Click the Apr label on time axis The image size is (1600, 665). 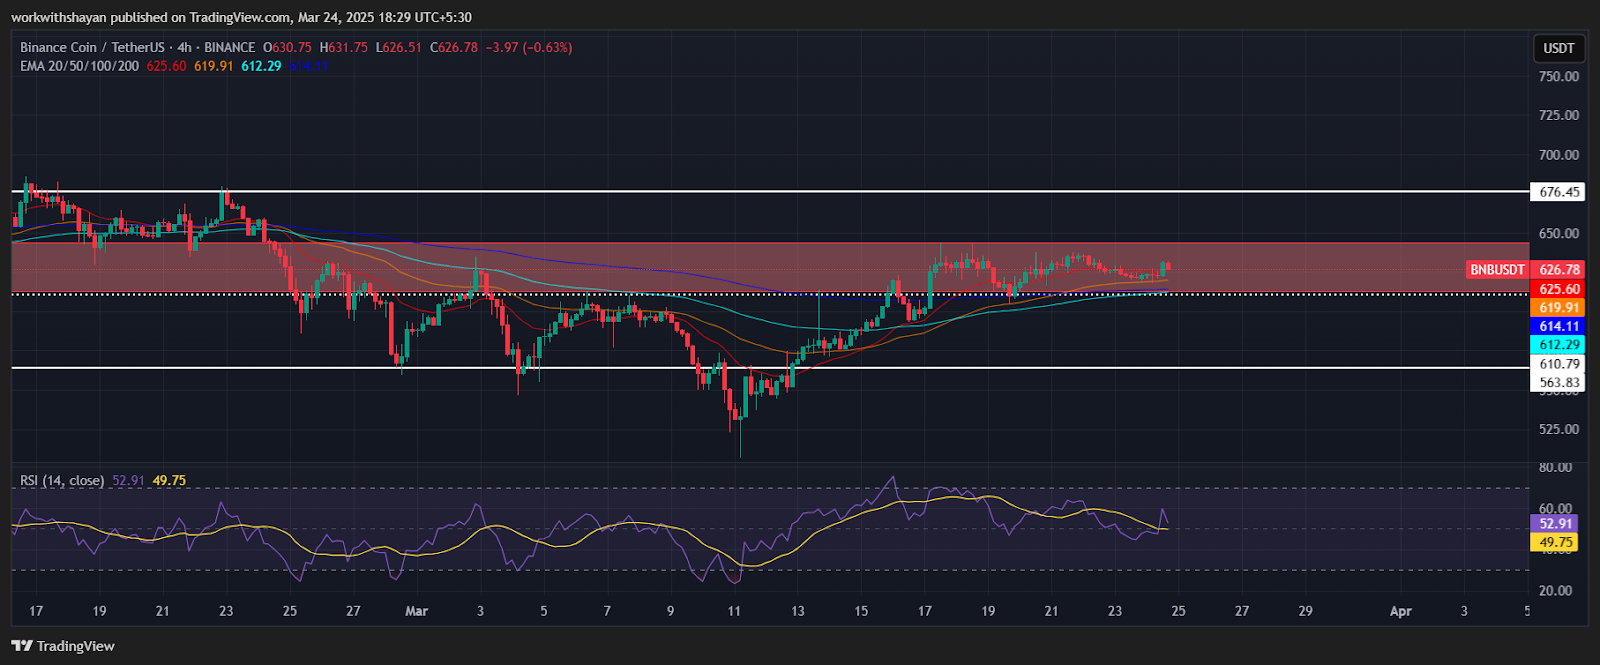pyautogui.click(x=1400, y=611)
